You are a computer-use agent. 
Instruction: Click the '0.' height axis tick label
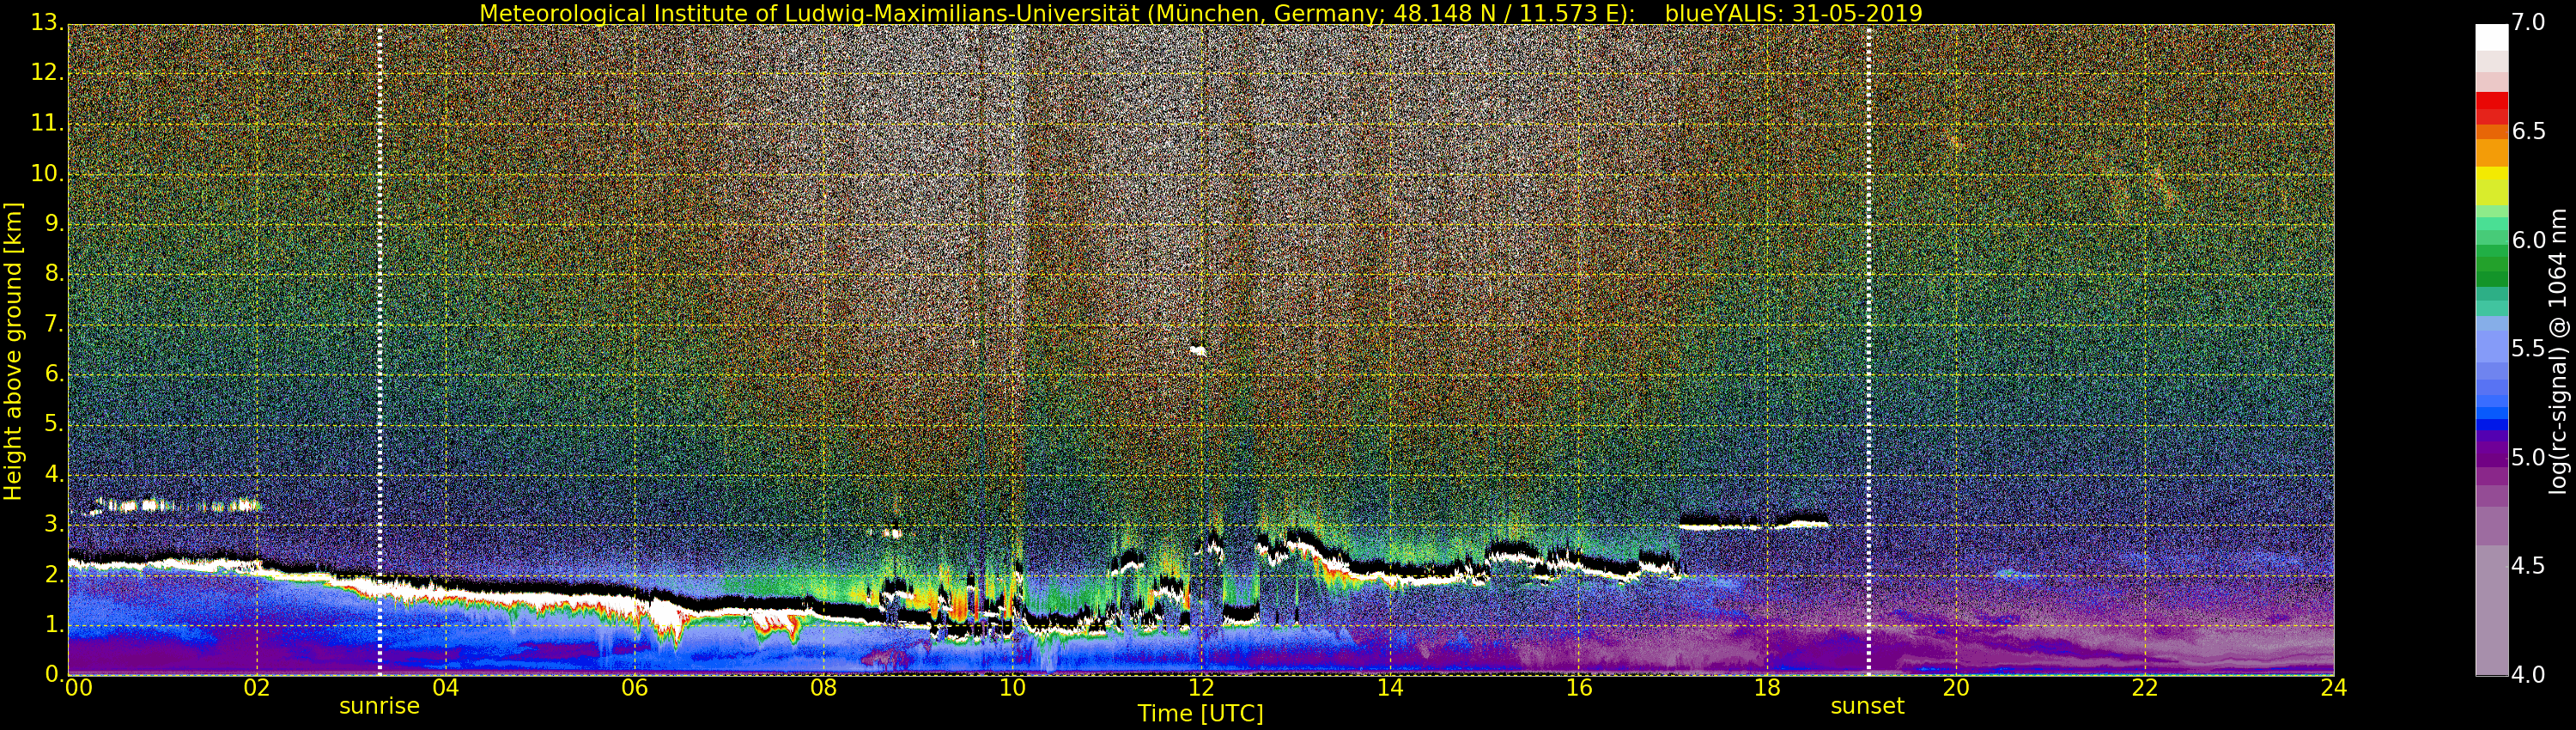pyautogui.click(x=54, y=674)
